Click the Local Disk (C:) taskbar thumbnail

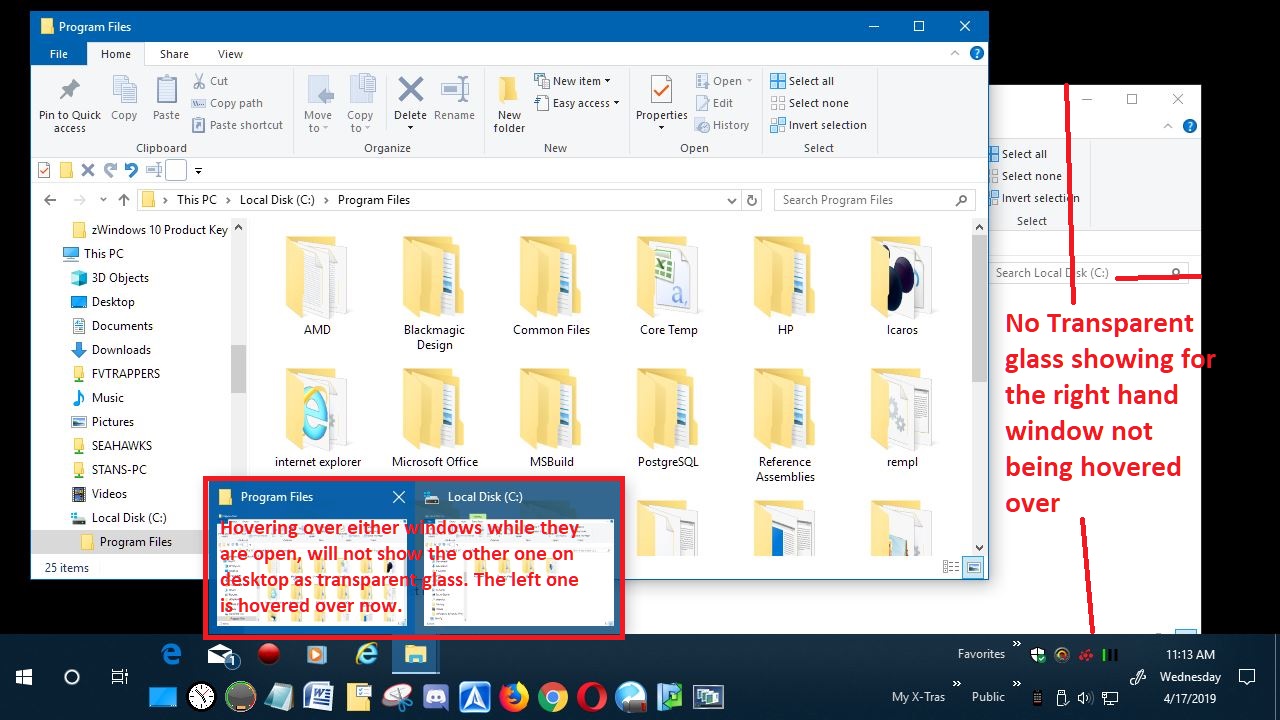pyautogui.click(x=518, y=556)
